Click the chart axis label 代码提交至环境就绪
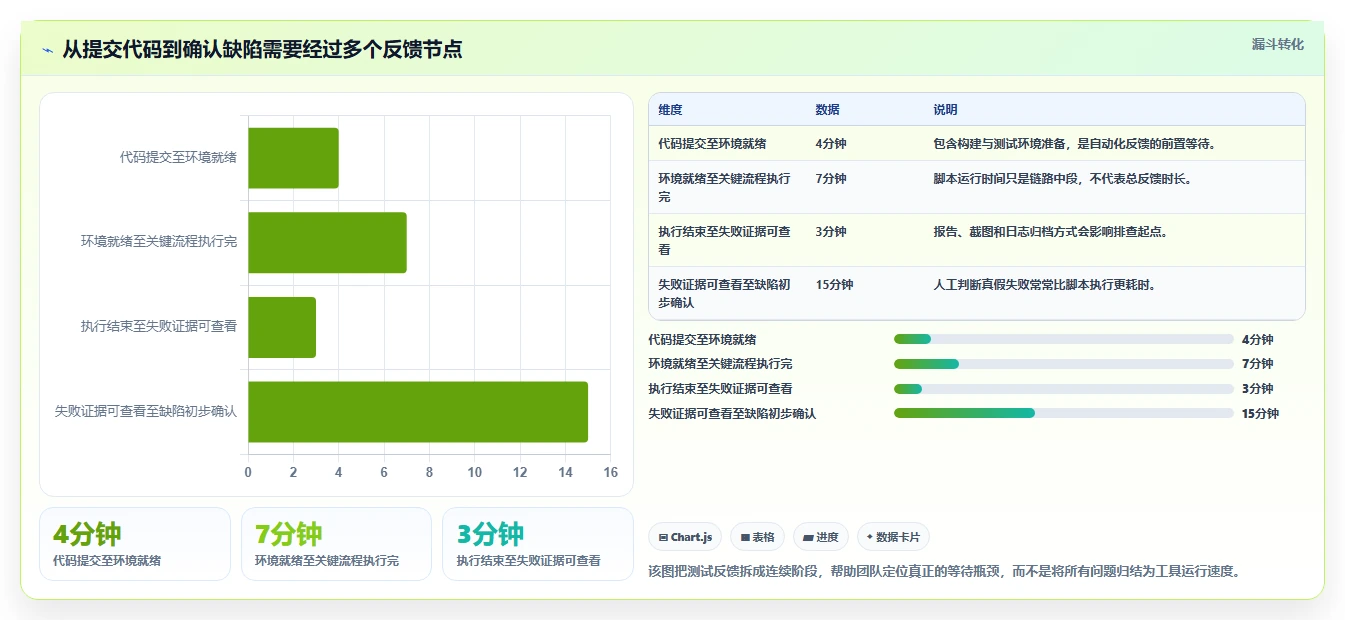The height and width of the screenshot is (620, 1345). tap(178, 157)
